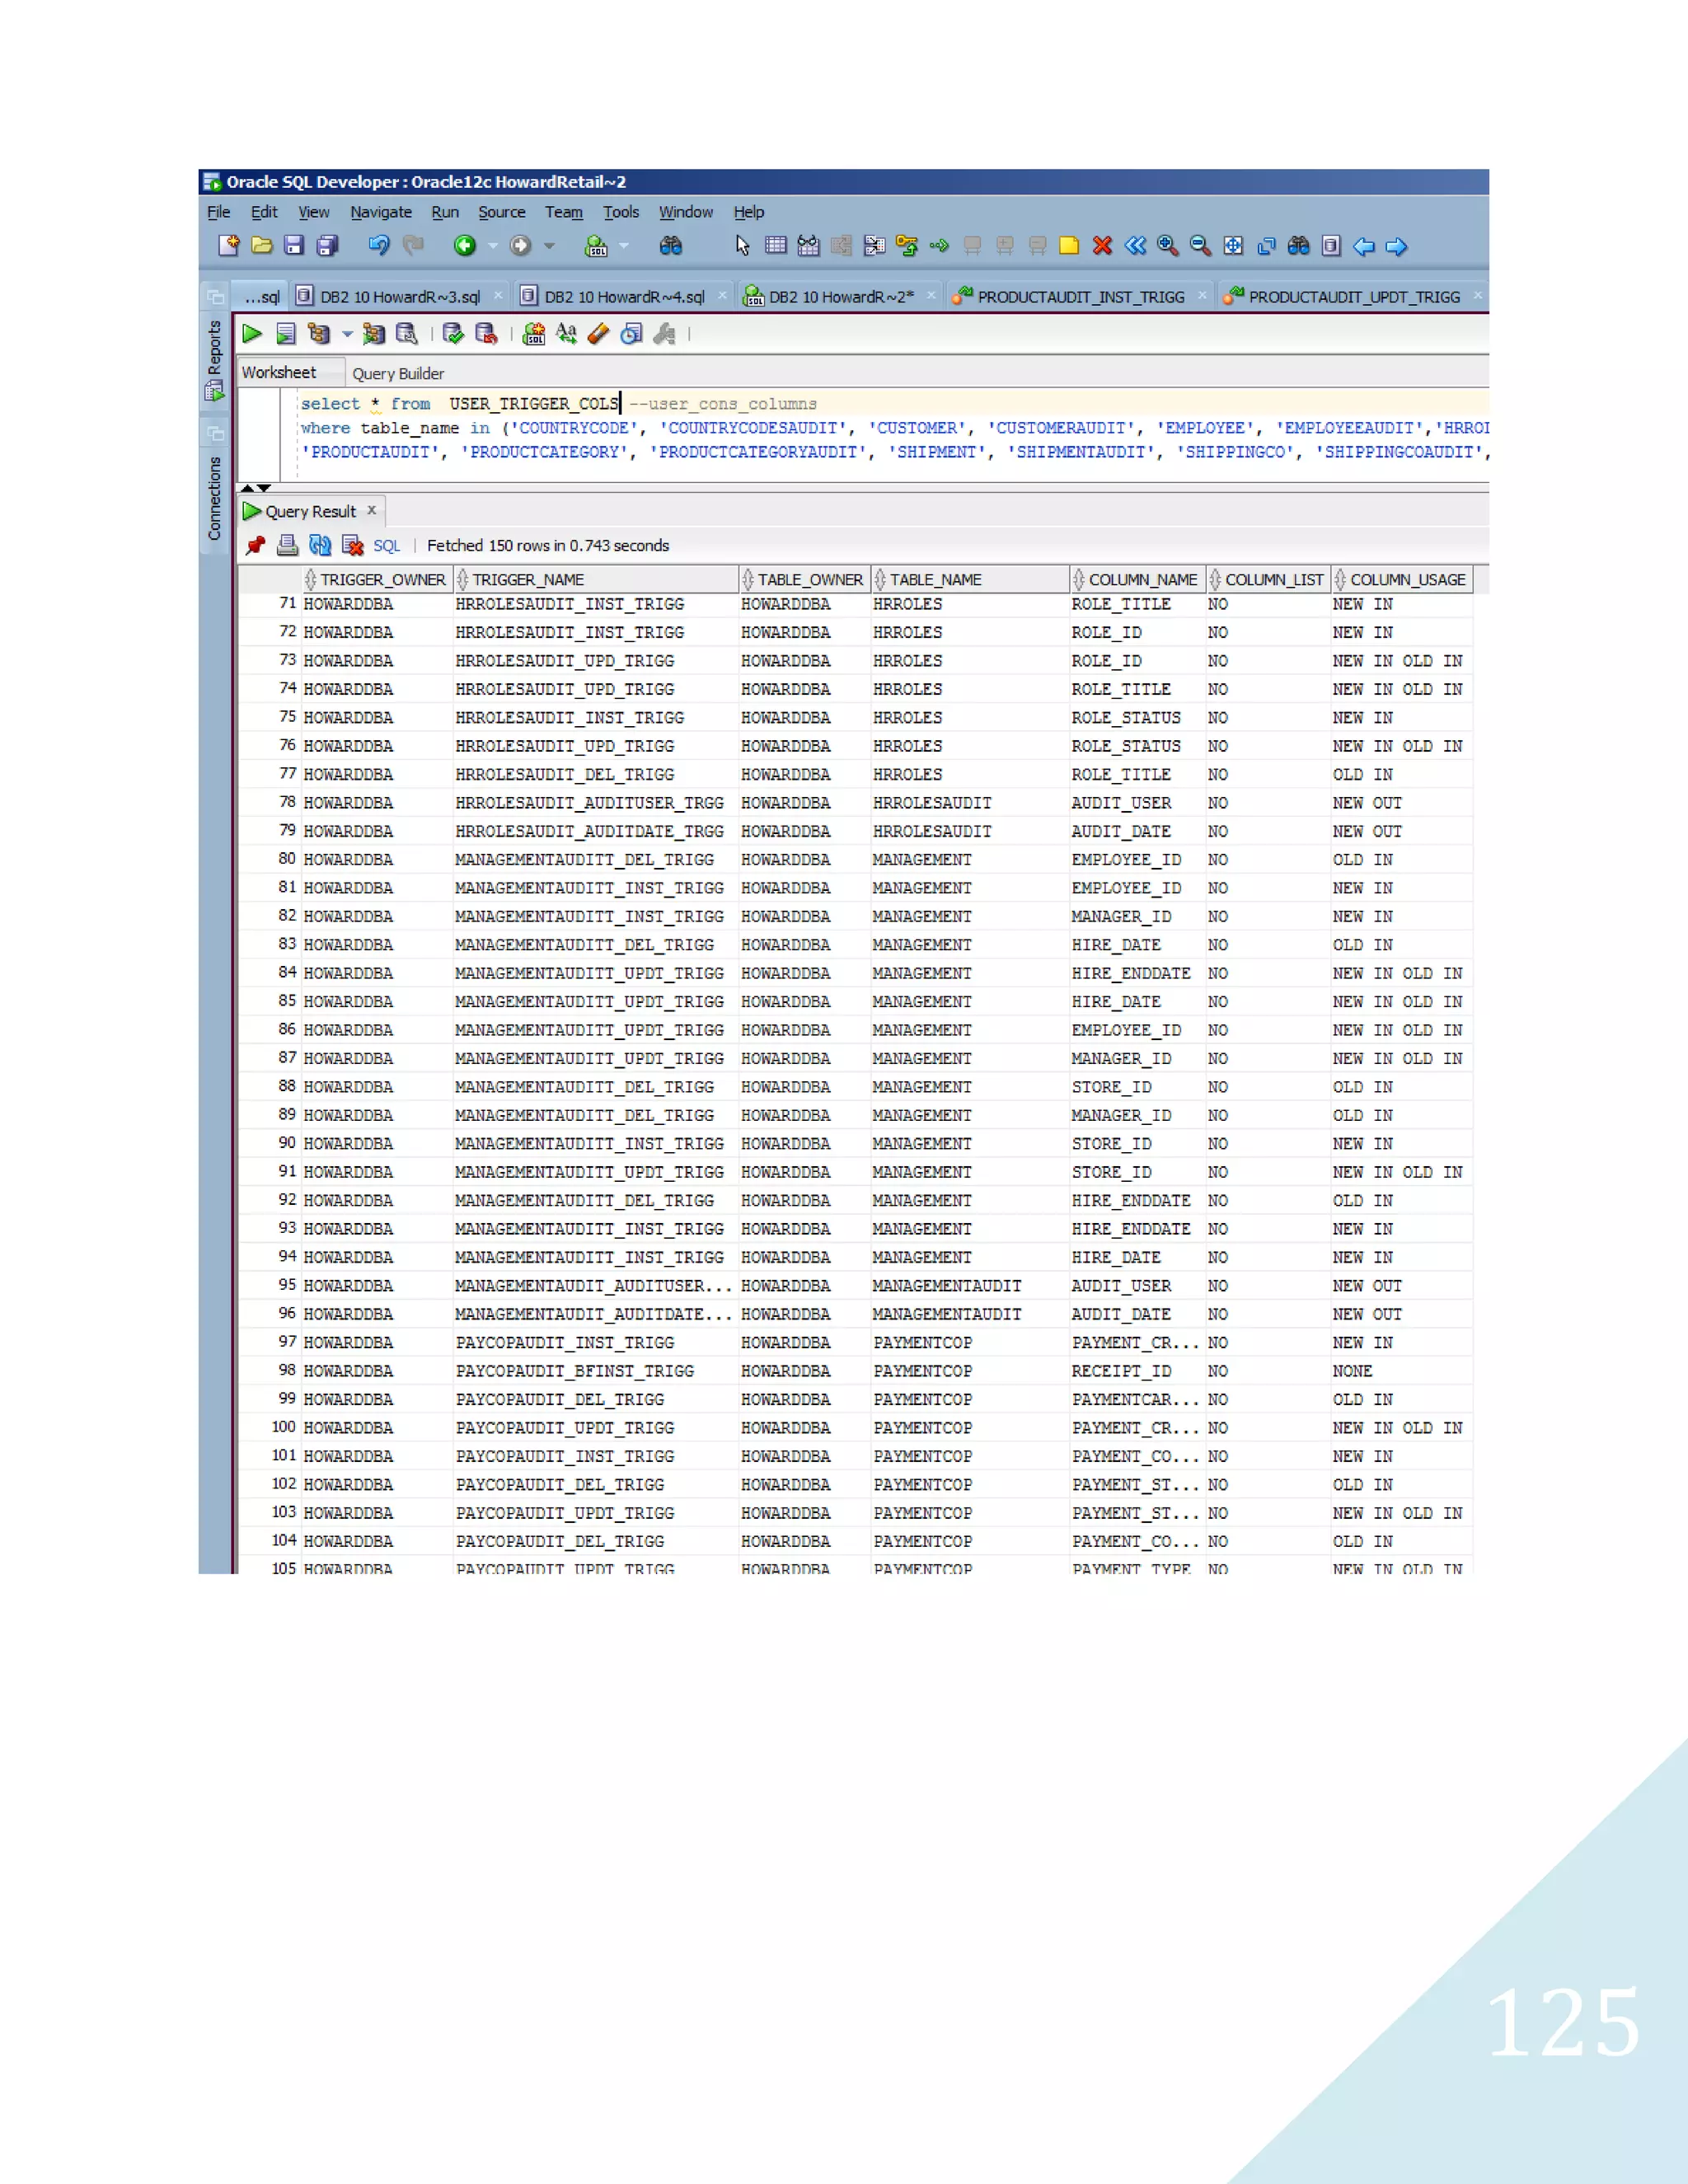Click the SQL link in Query Result toolbar

click(x=386, y=546)
